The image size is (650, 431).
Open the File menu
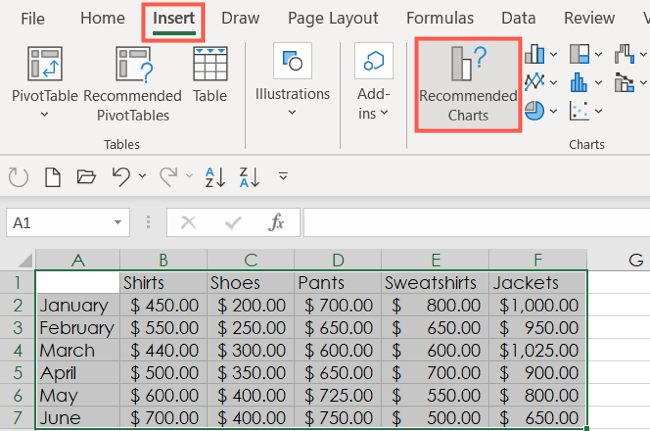[32, 18]
